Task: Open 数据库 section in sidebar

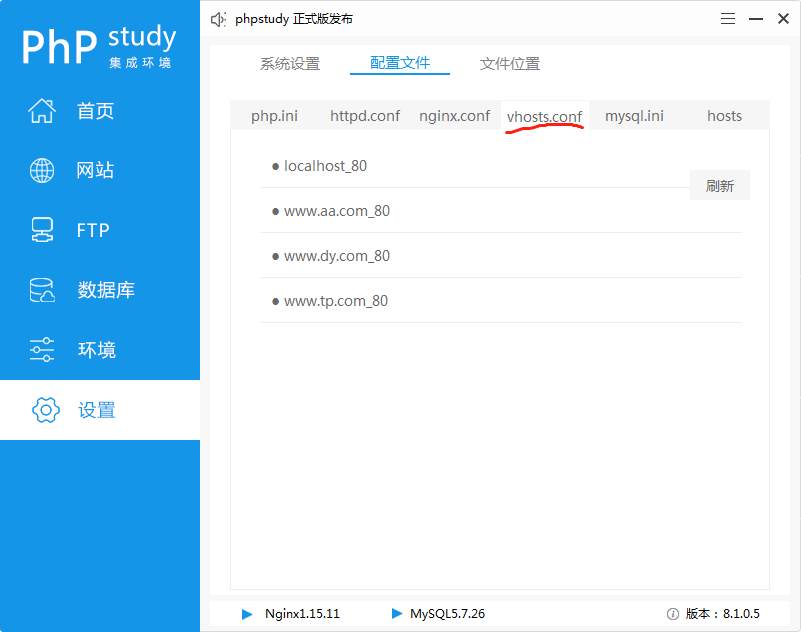Action: [x=100, y=290]
